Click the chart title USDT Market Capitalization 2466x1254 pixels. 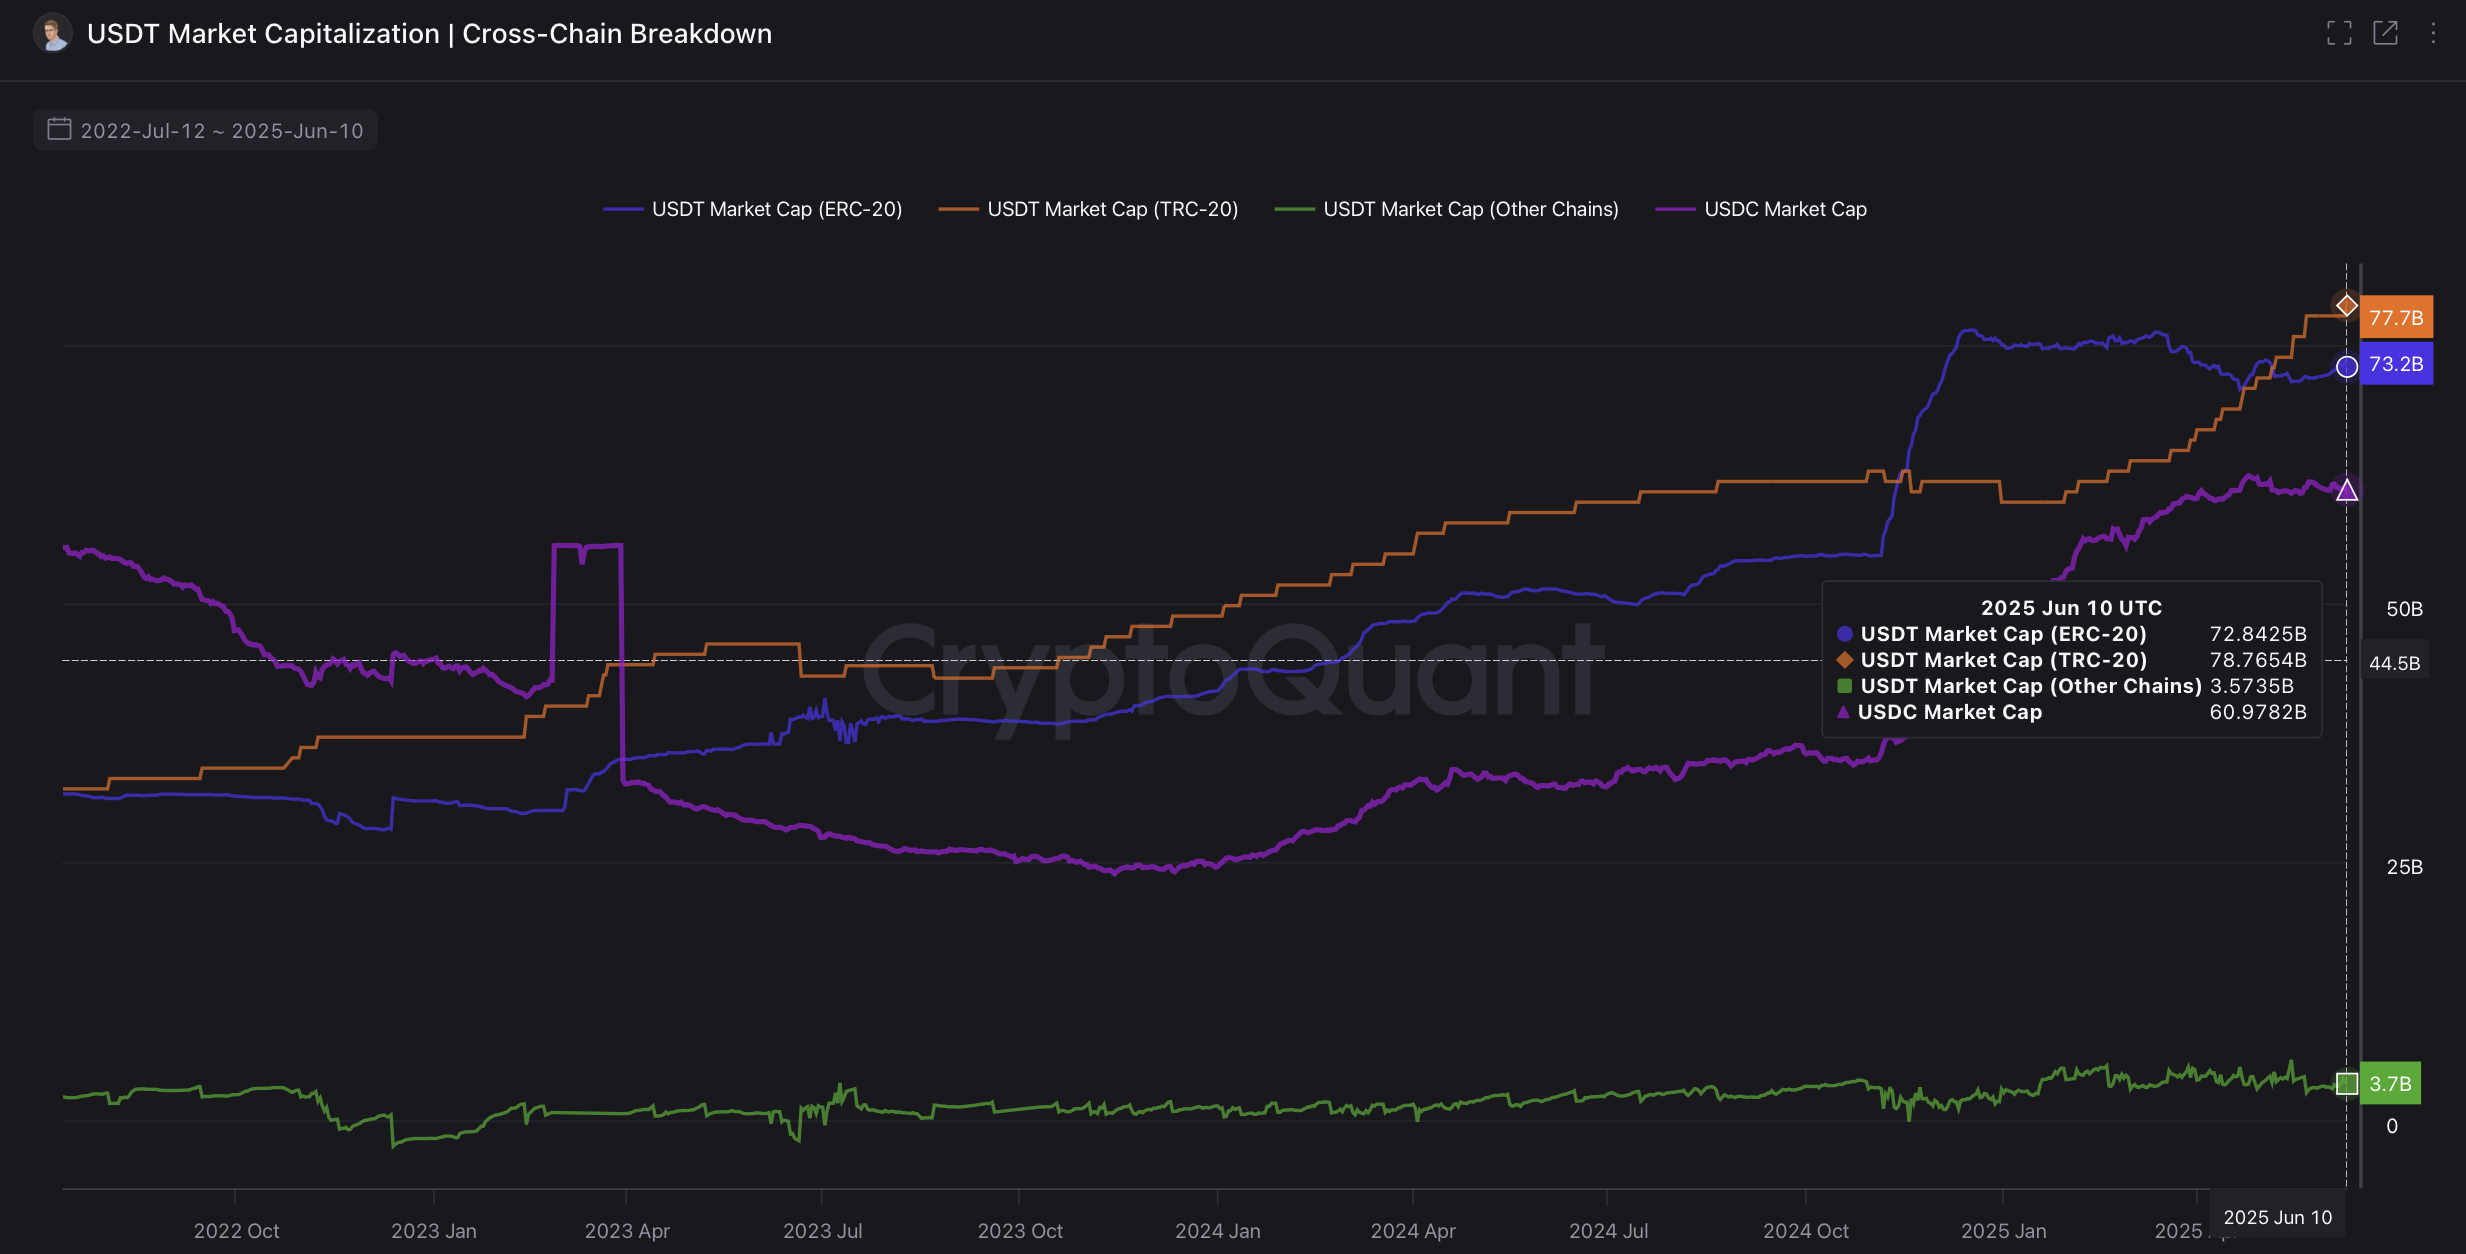coord(263,34)
